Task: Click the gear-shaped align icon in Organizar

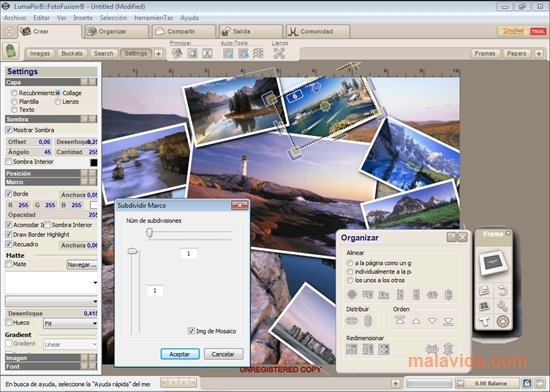Action: coord(352,295)
